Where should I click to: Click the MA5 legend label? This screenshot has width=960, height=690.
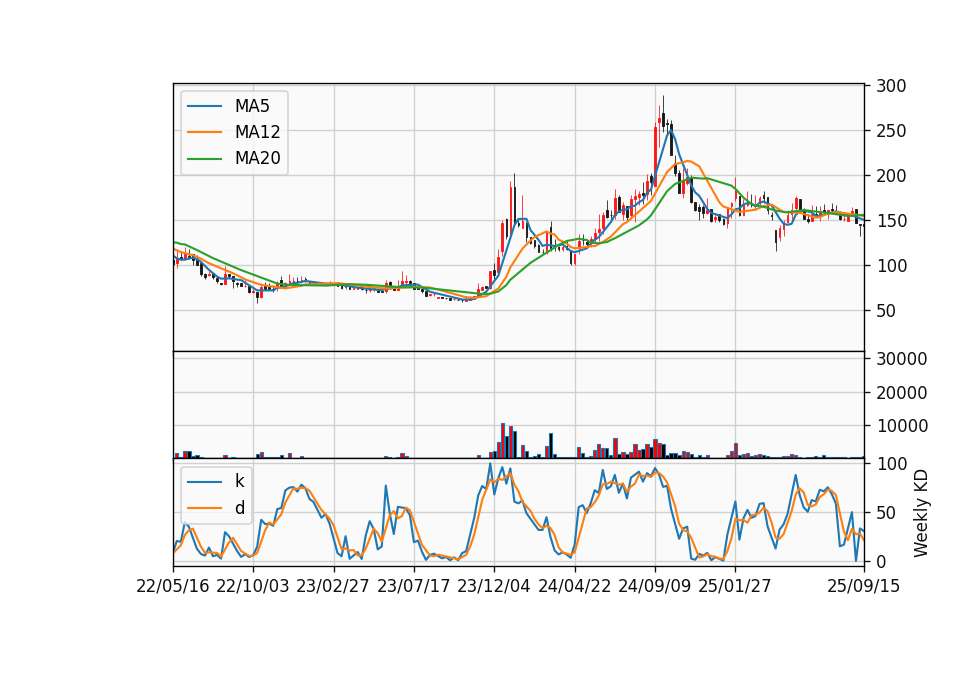tap(252, 106)
